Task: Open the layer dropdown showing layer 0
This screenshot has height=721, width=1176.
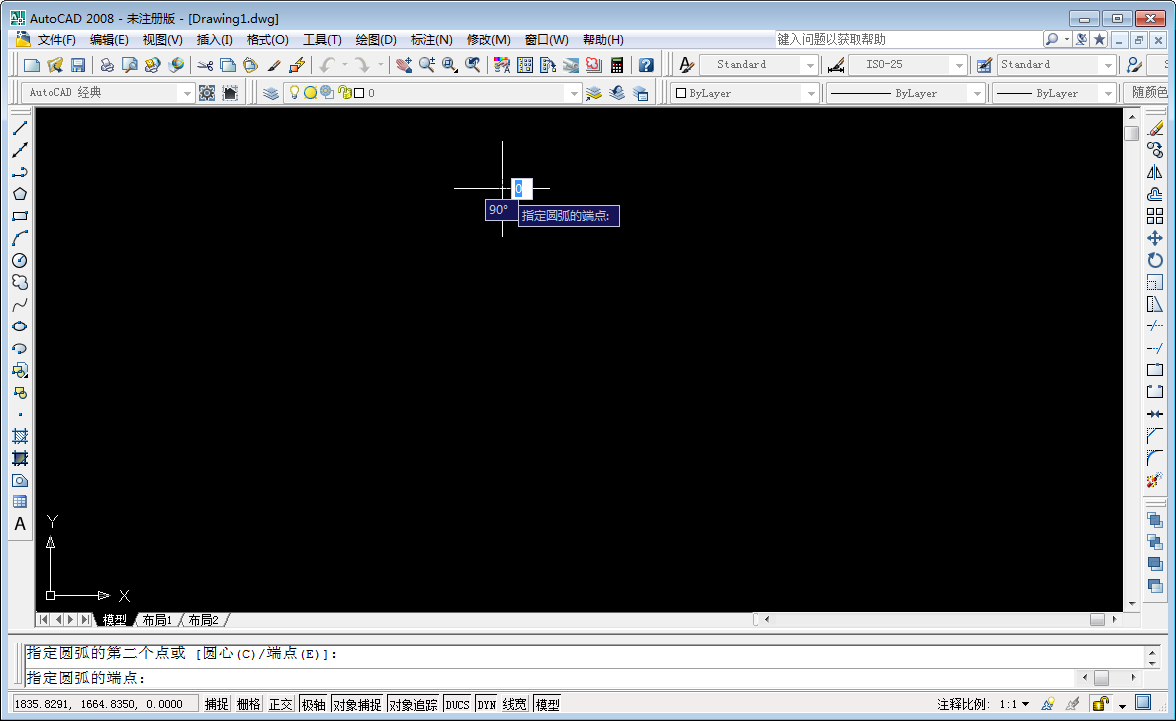Action: (575, 92)
